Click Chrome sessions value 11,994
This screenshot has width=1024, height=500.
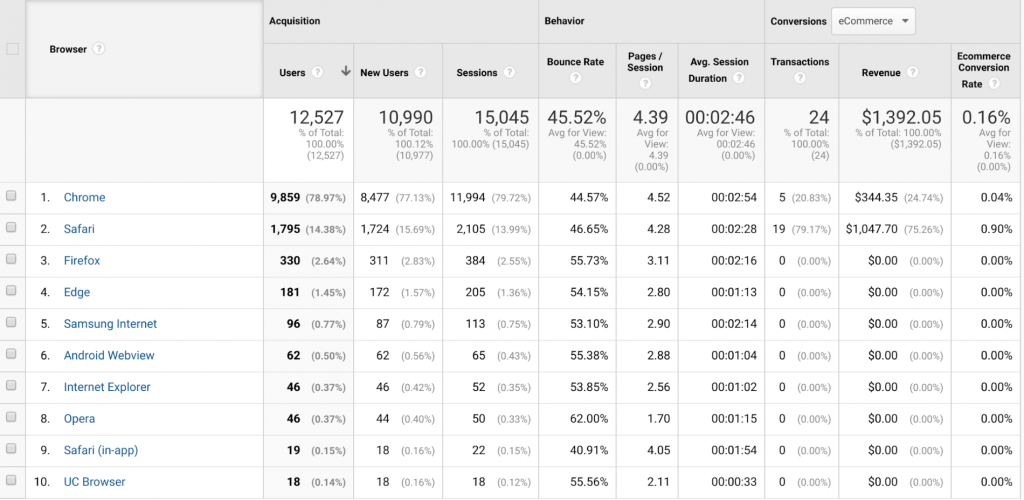pyautogui.click(x=468, y=197)
